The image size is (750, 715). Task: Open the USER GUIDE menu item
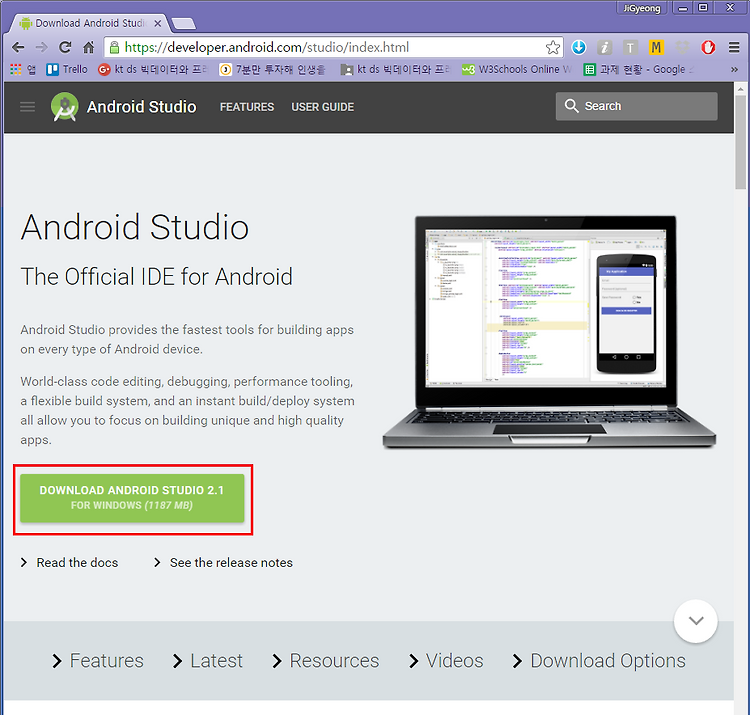point(323,107)
